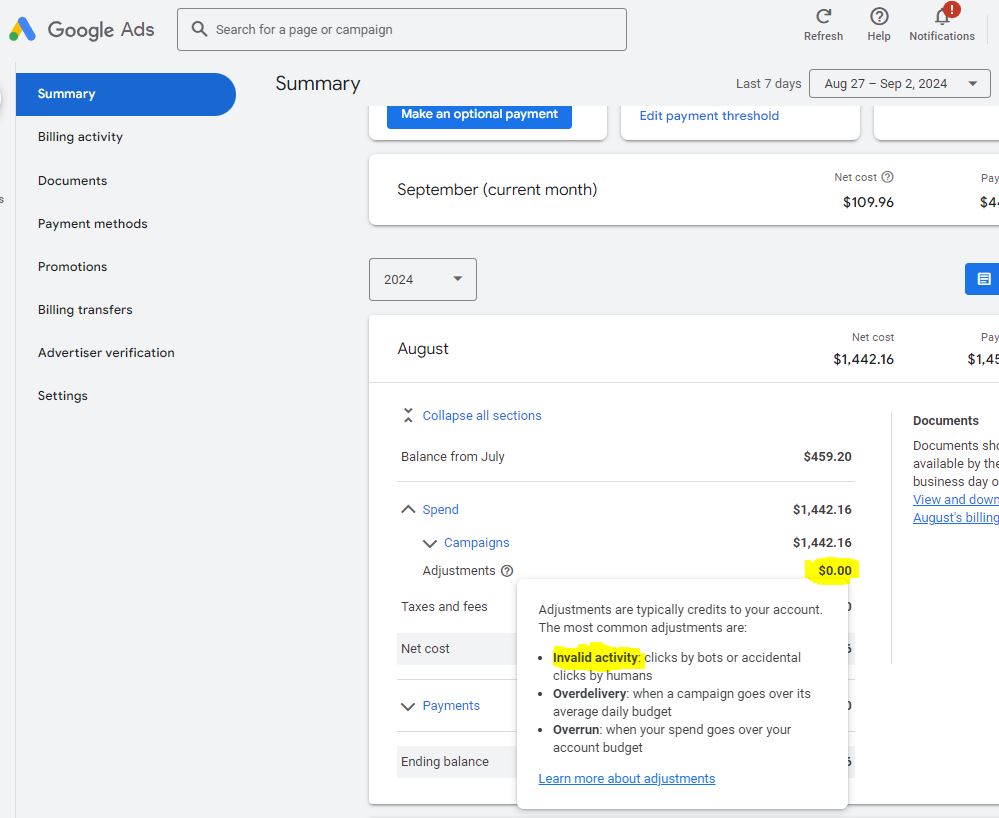The width and height of the screenshot is (999, 818).
Task: Click the Google Ads logo
Action: pyautogui.click(x=82, y=29)
